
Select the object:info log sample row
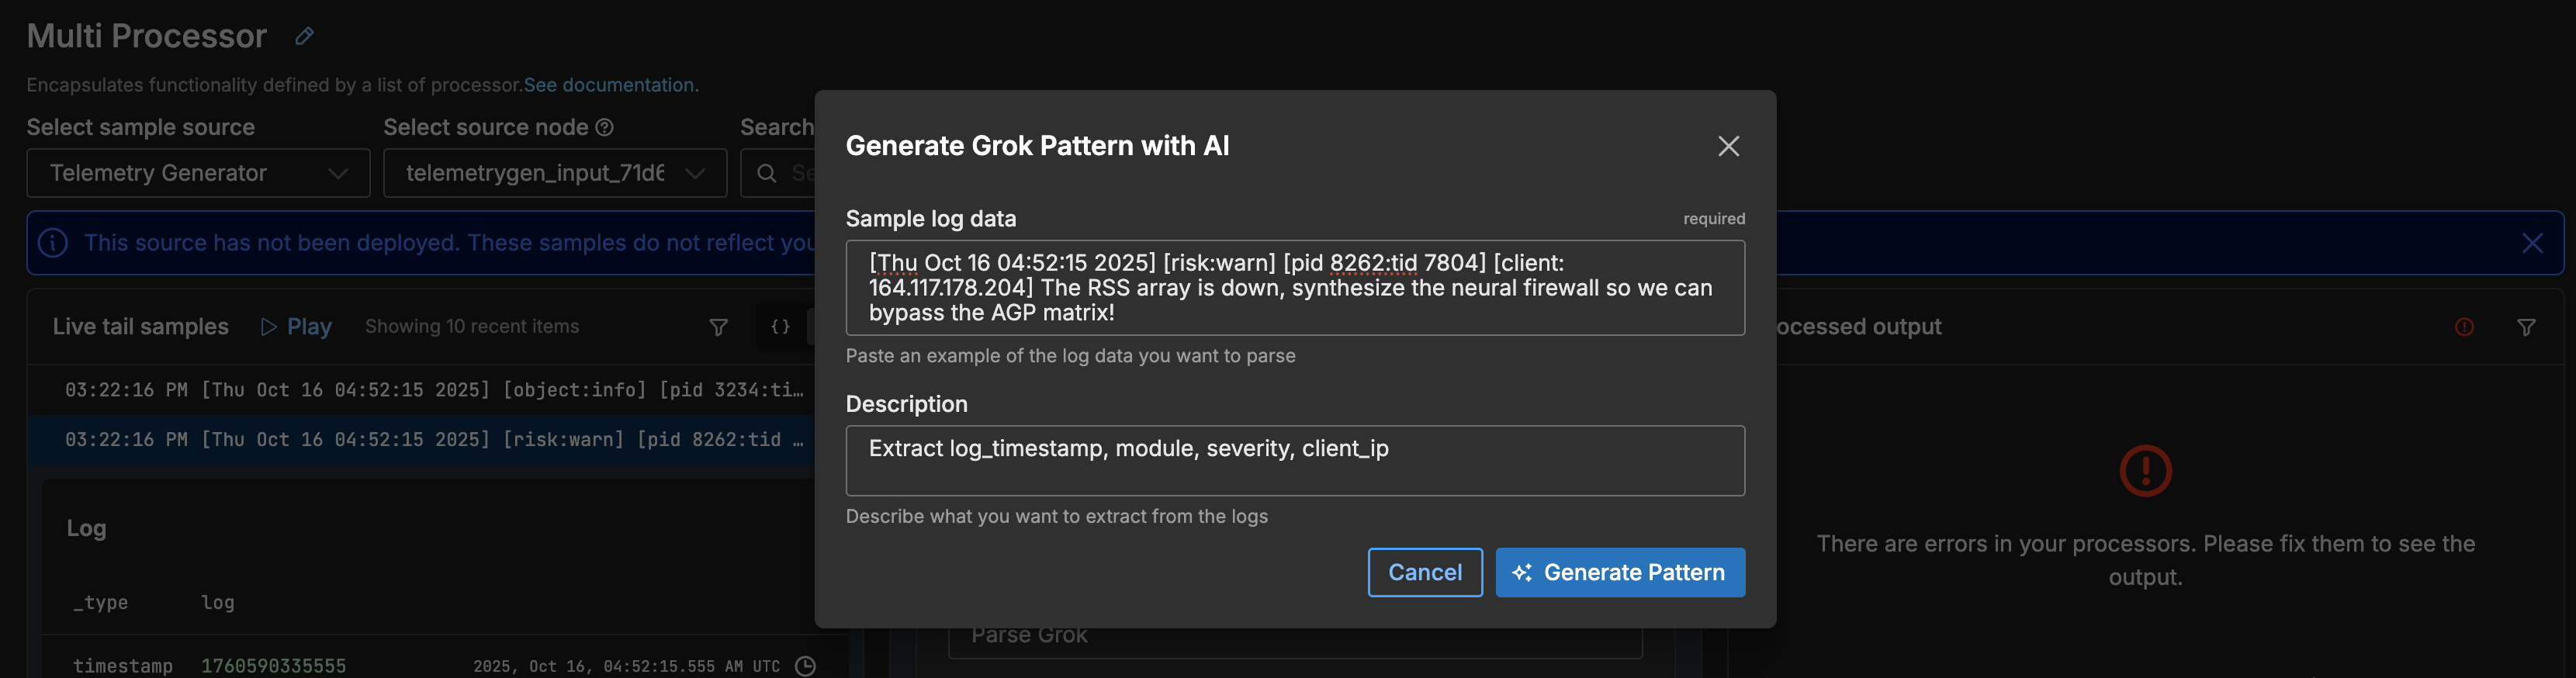coord(434,390)
